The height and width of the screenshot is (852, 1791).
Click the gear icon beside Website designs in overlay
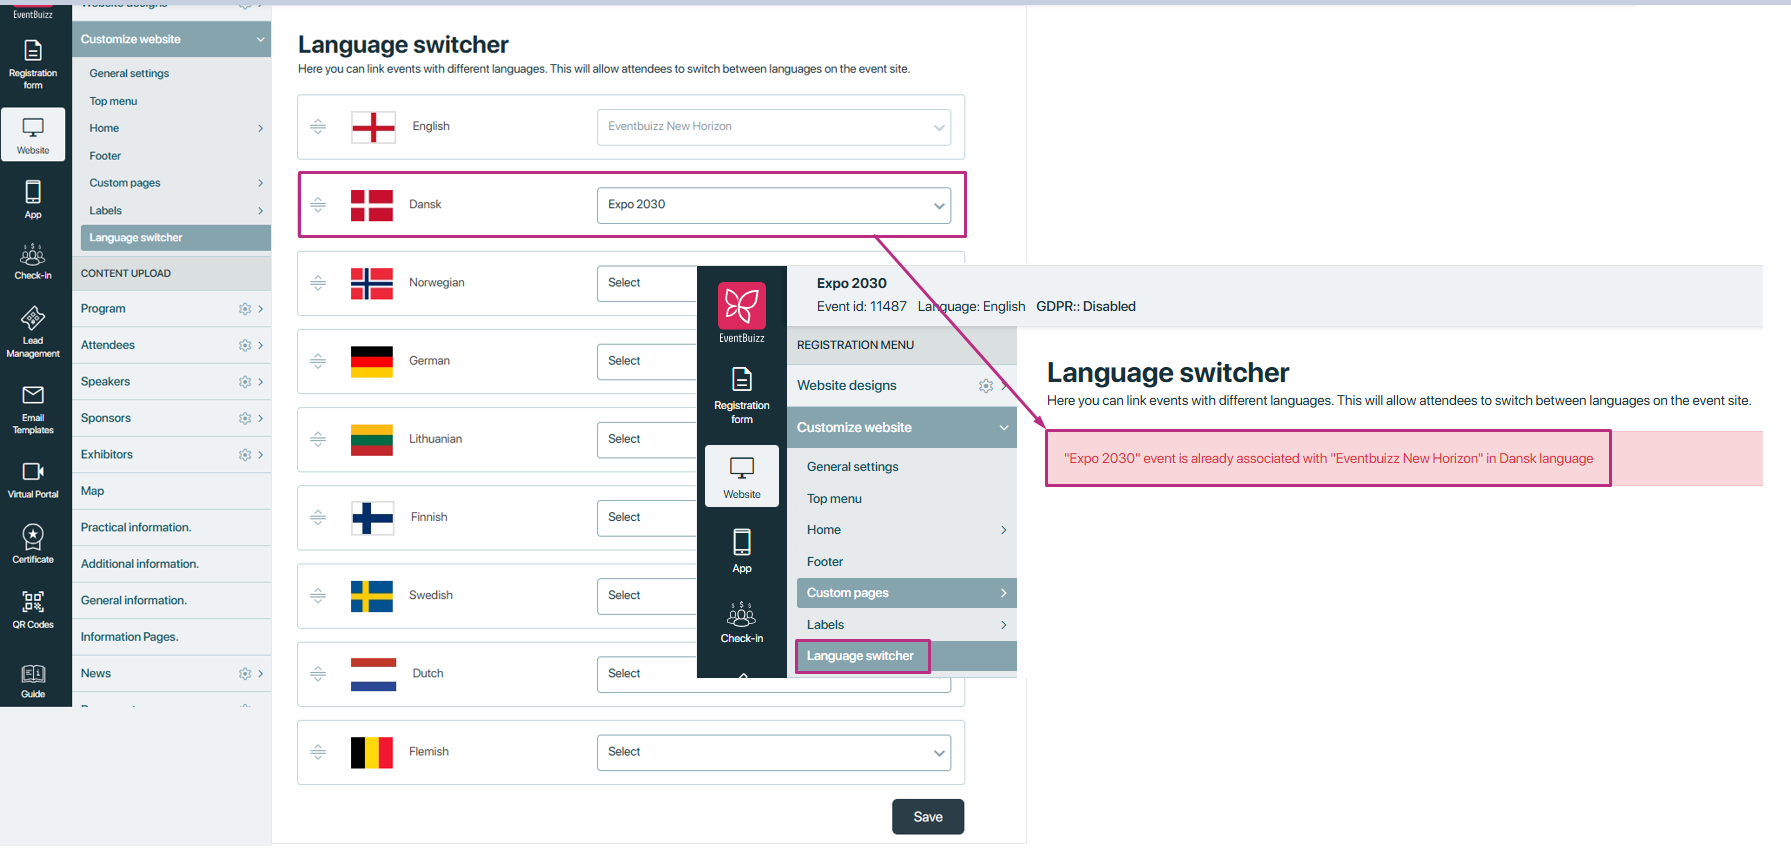pyautogui.click(x=986, y=386)
